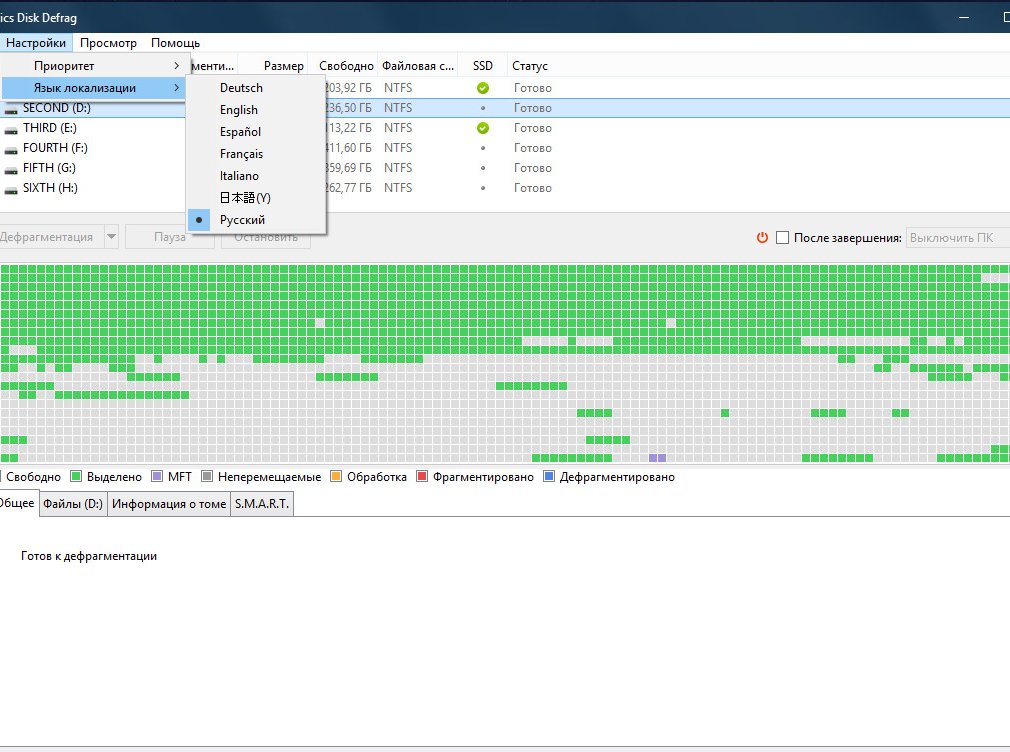Click free space 262,77 ГБ cell
Screen dimensions: 1010x752
point(348,188)
